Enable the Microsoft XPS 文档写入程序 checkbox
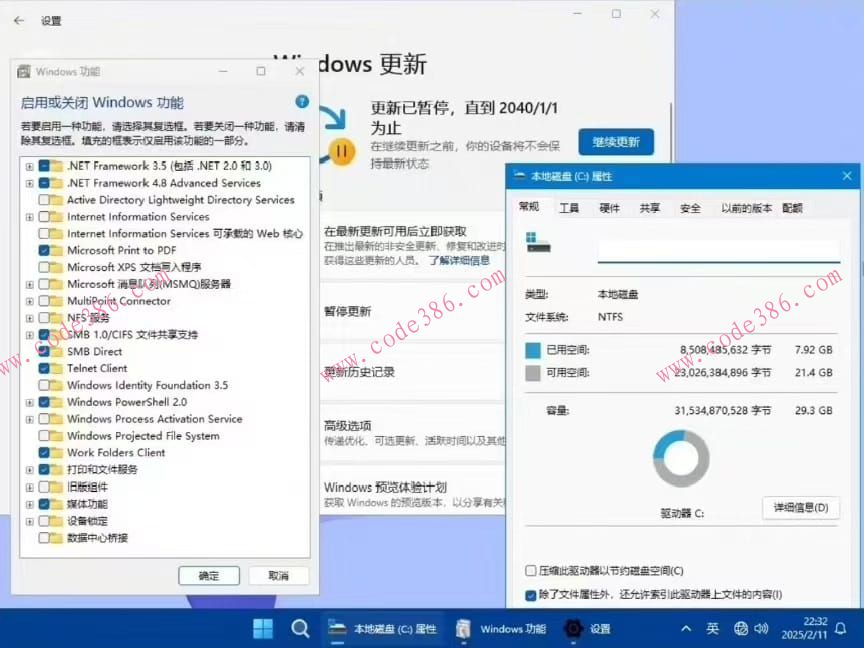 (44, 267)
